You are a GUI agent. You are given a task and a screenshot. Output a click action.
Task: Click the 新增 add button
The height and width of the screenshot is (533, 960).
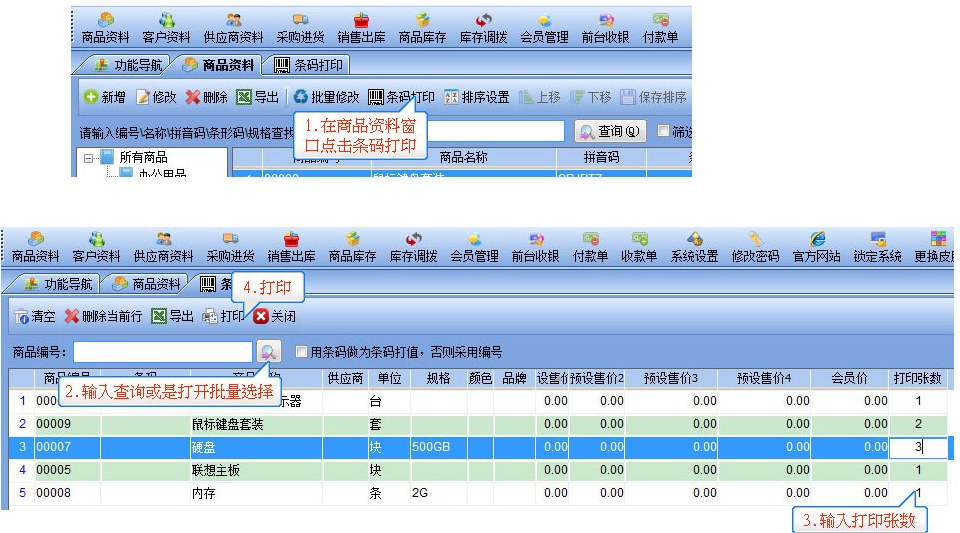click(x=105, y=97)
